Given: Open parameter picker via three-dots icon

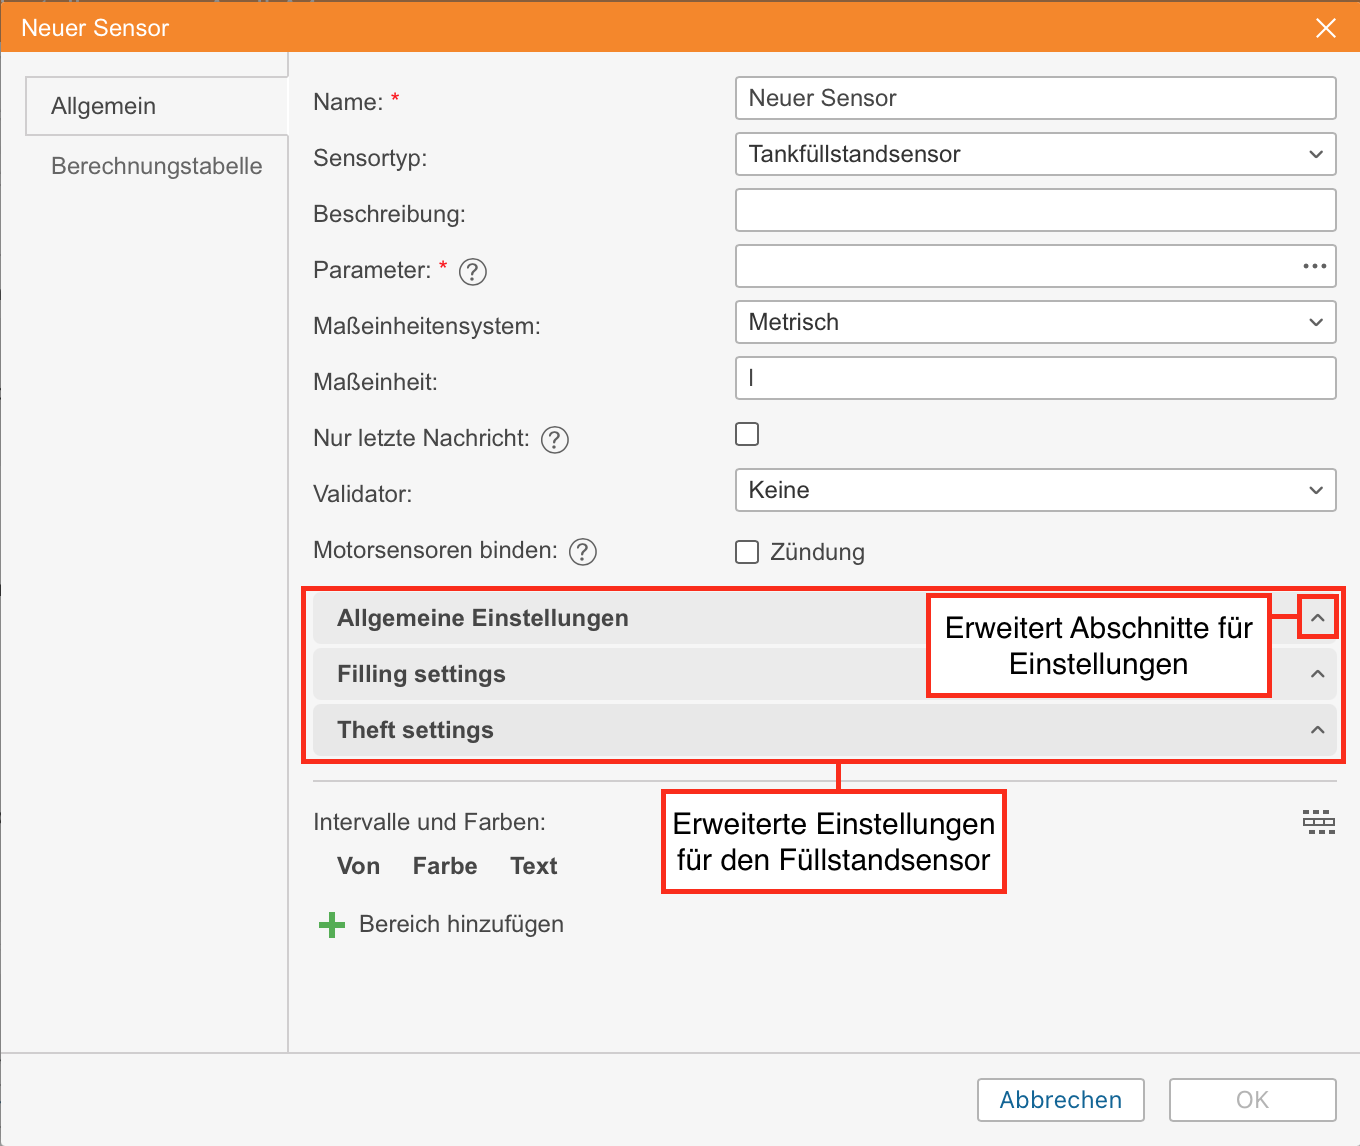Looking at the screenshot, I should coord(1314,266).
